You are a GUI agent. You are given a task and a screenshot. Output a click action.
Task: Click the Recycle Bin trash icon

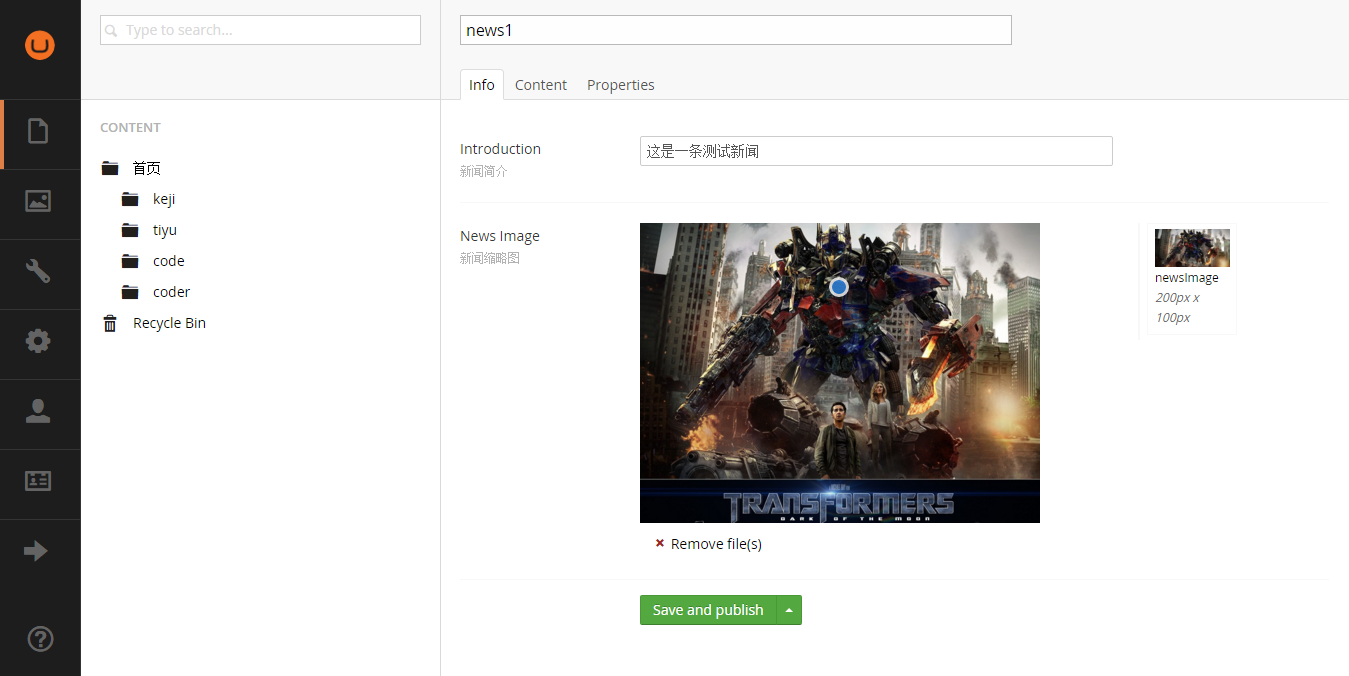pos(110,323)
